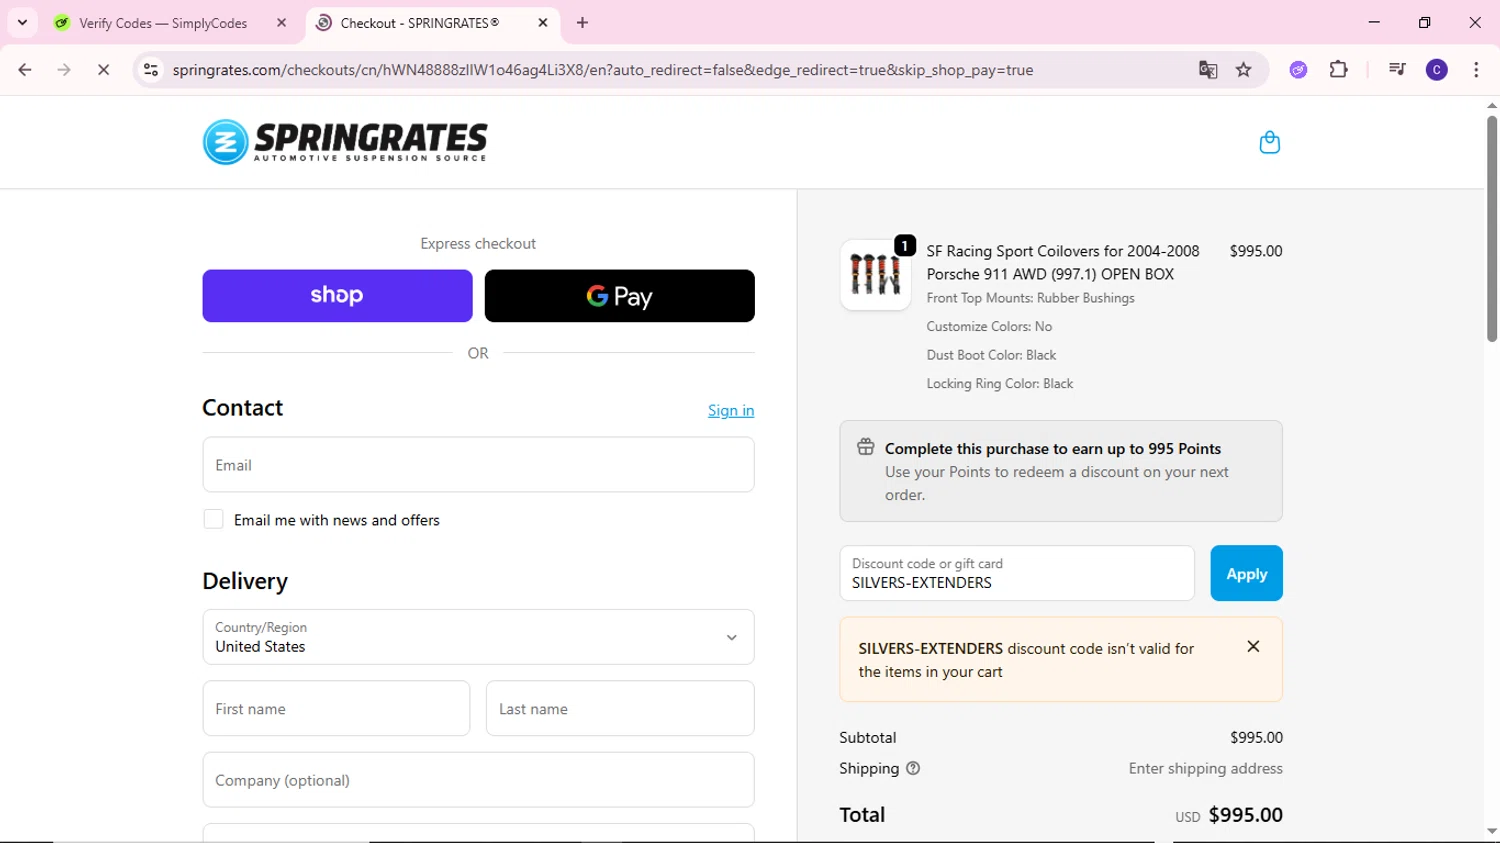Stop loading the page
Screen dimensions: 1500x843
tap(103, 70)
